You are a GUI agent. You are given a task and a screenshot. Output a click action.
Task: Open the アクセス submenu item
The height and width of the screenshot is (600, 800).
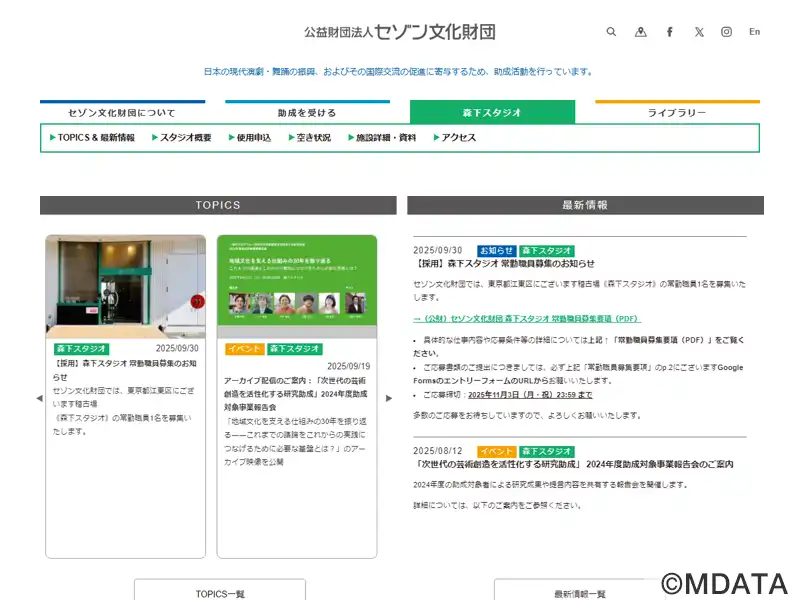tap(455, 138)
